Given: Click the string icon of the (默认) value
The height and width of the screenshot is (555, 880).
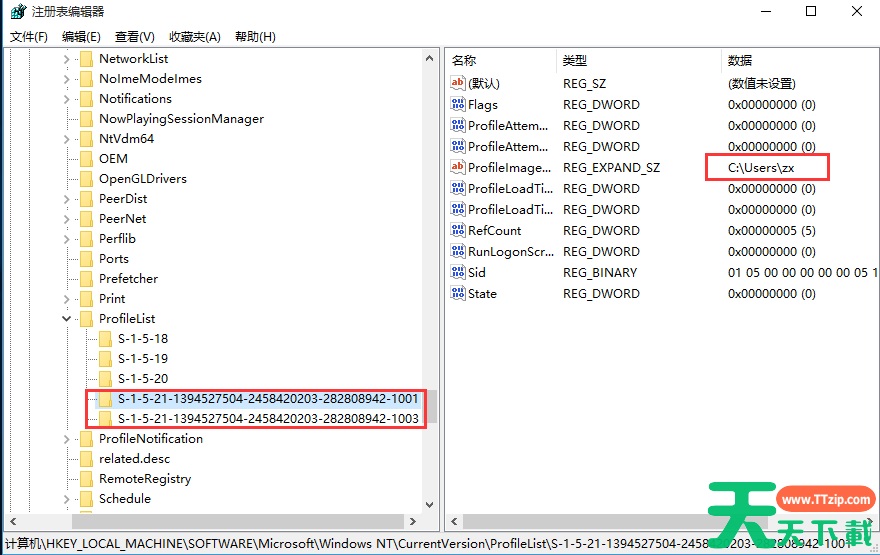Looking at the screenshot, I should pyautogui.click(x=458, y=83).
